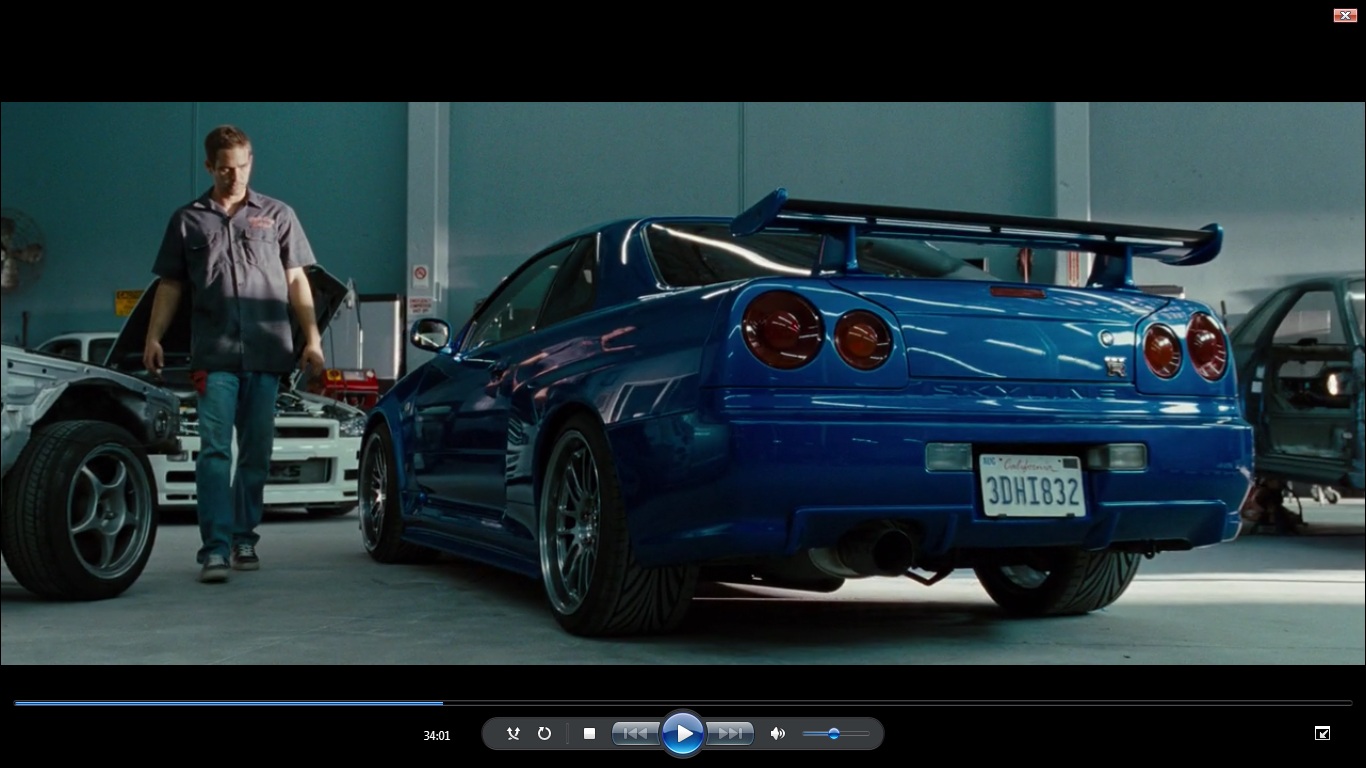Viewport: 1366px width, 768px height.
Task: Click the large blue Play button
Action: pos(683,734)
